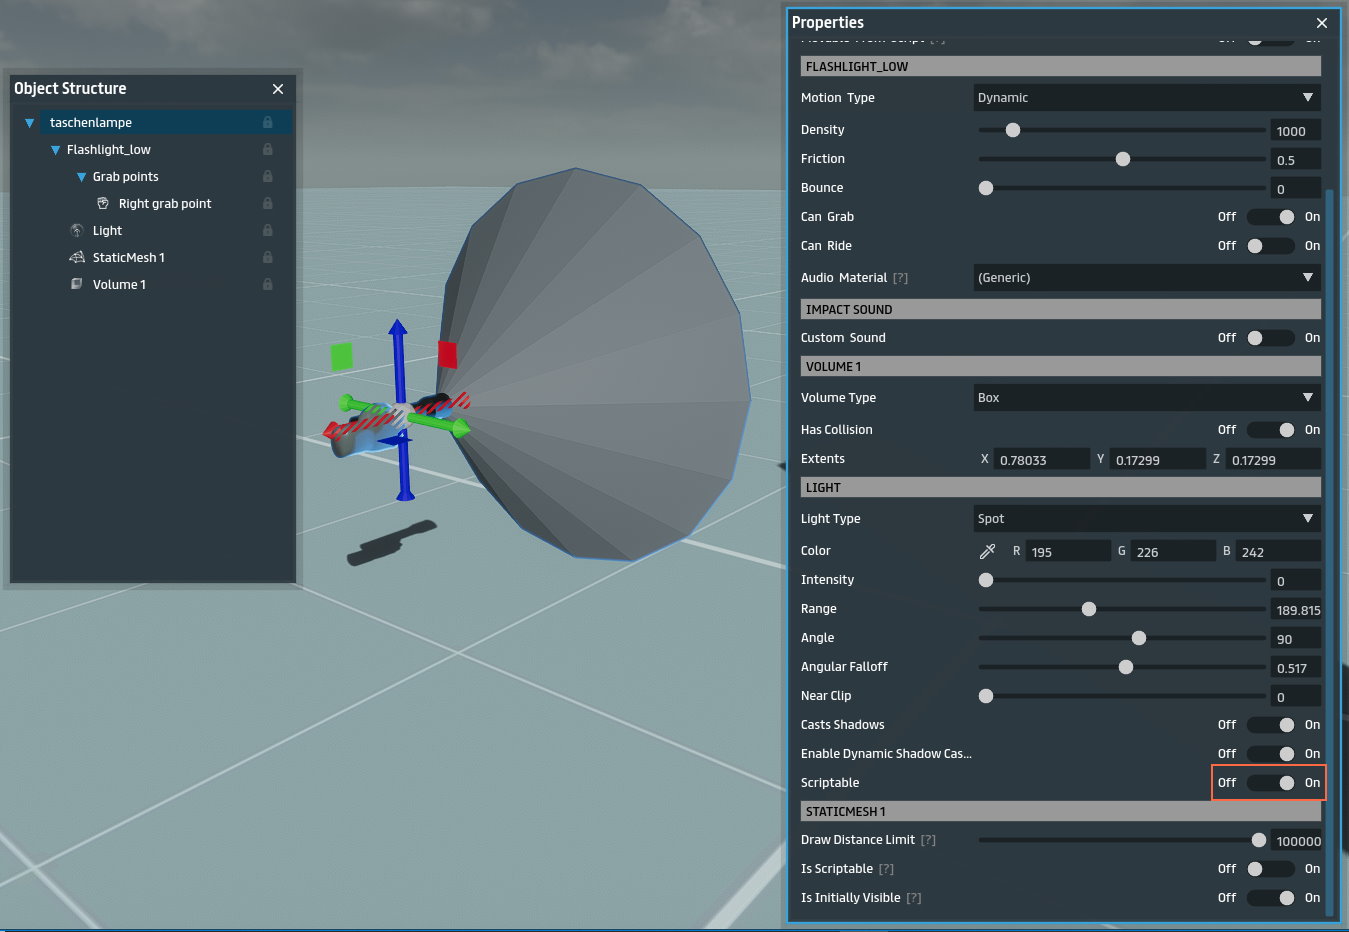Select StaticMesh 1 in Object Structure
This screenshot has width=1349, height=932.
click(128, 257)
